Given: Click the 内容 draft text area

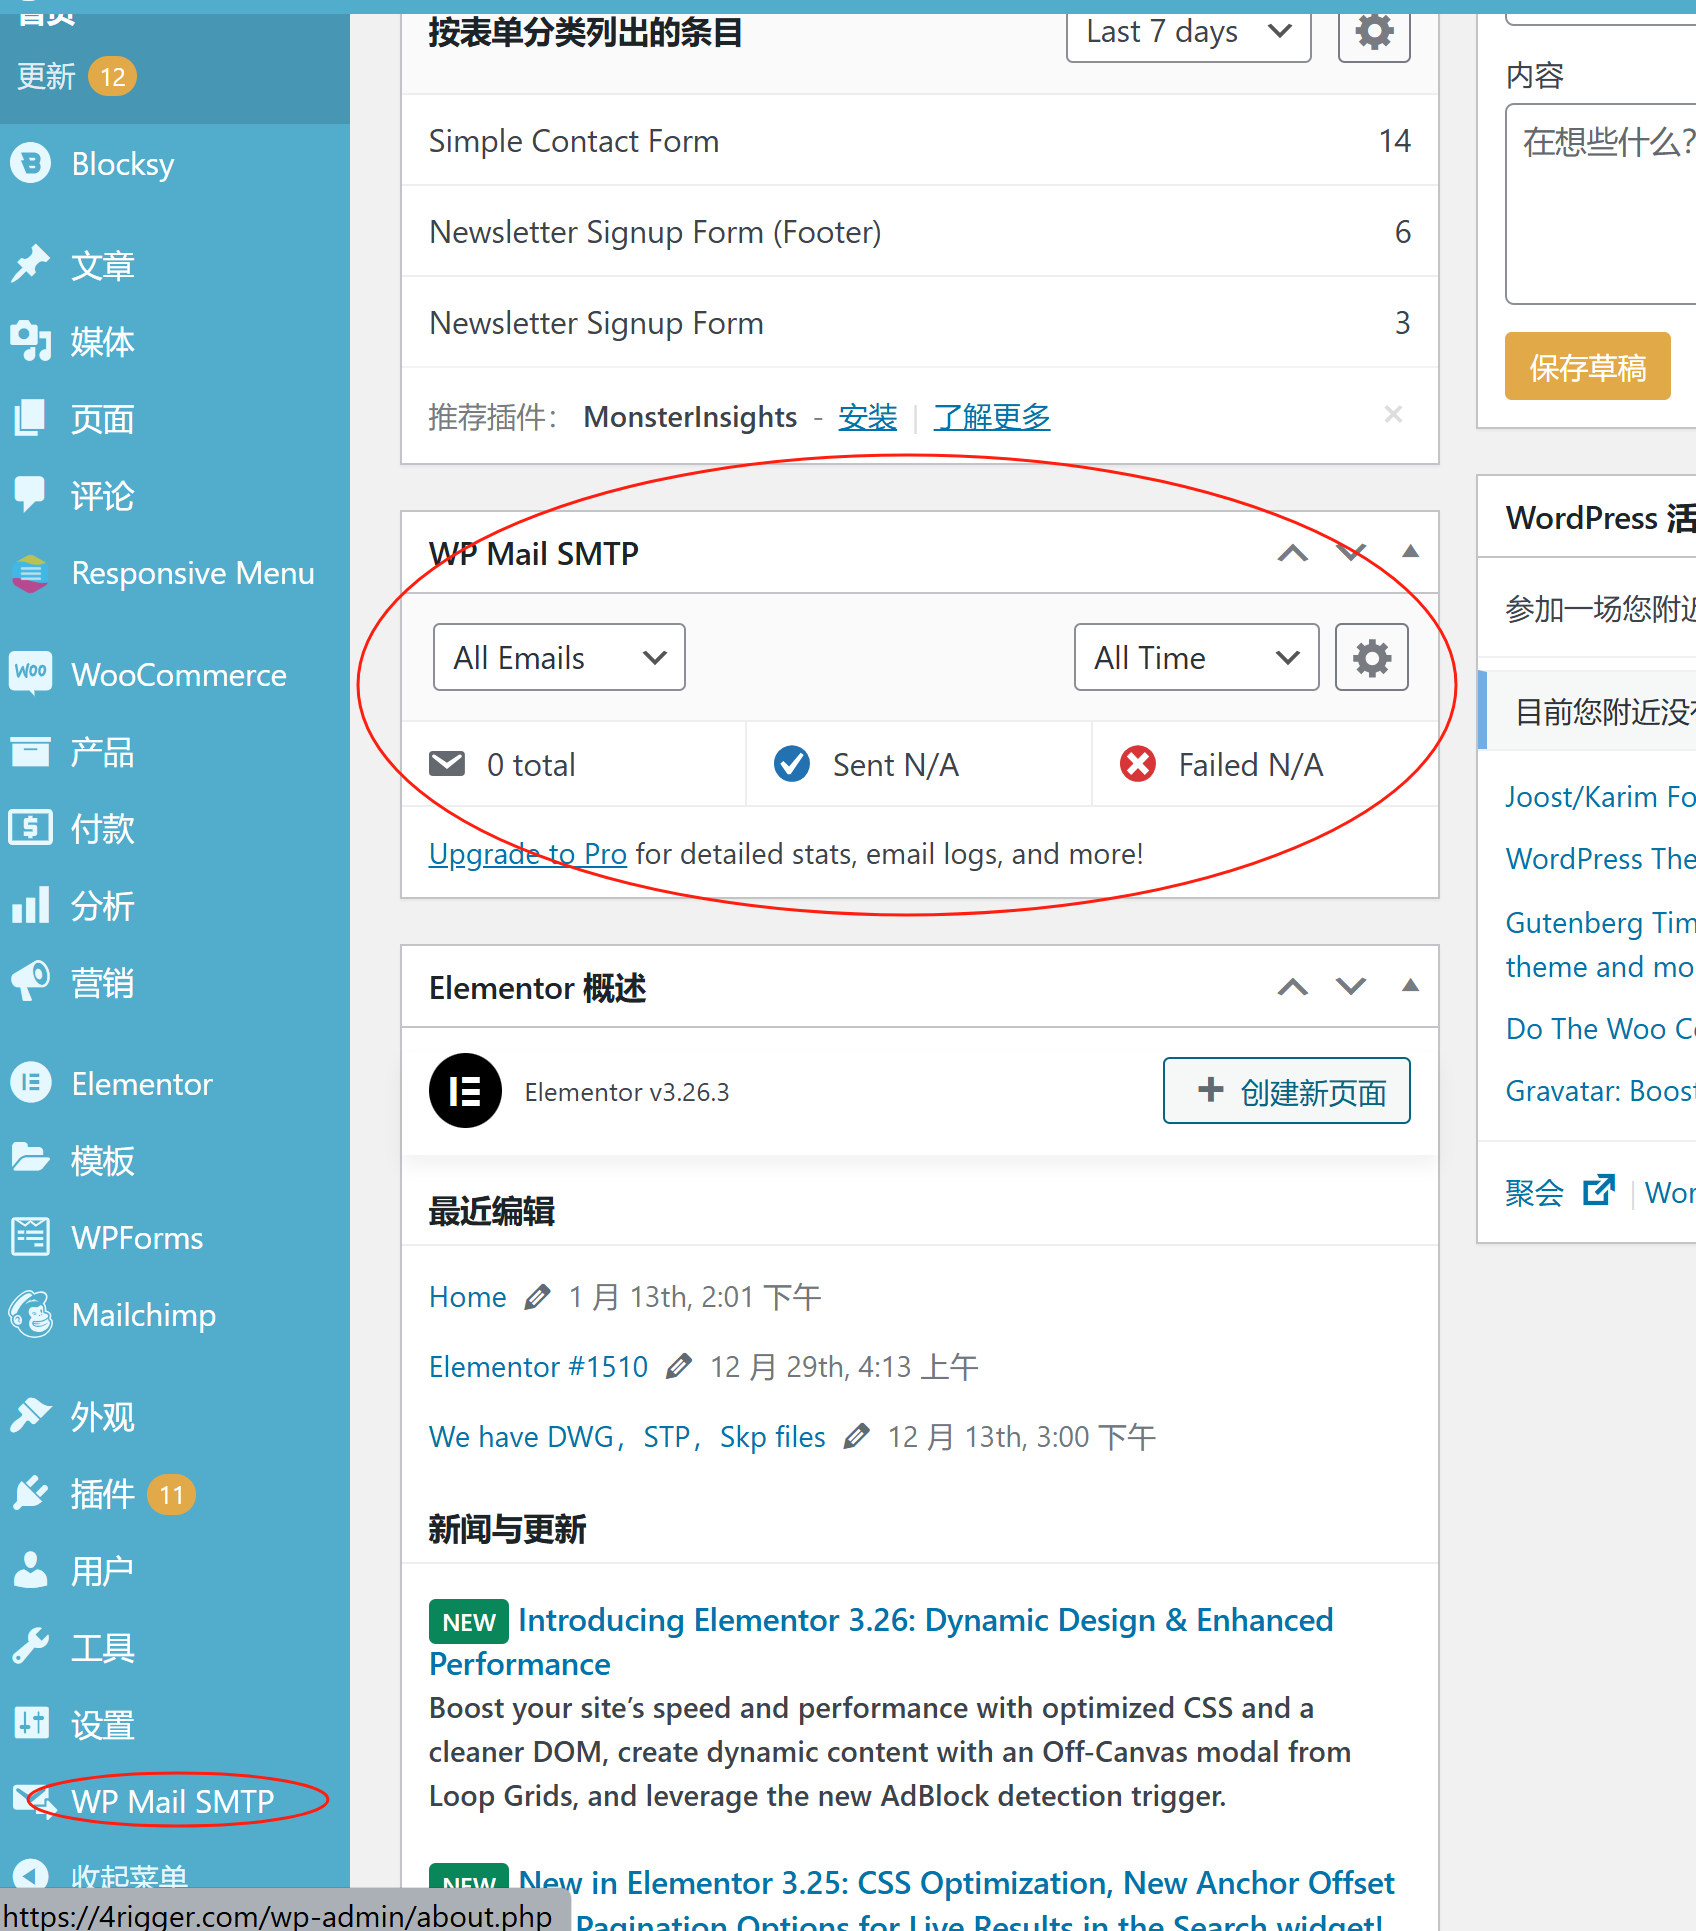Looking at the screenshot, I should pos(1601,204).
